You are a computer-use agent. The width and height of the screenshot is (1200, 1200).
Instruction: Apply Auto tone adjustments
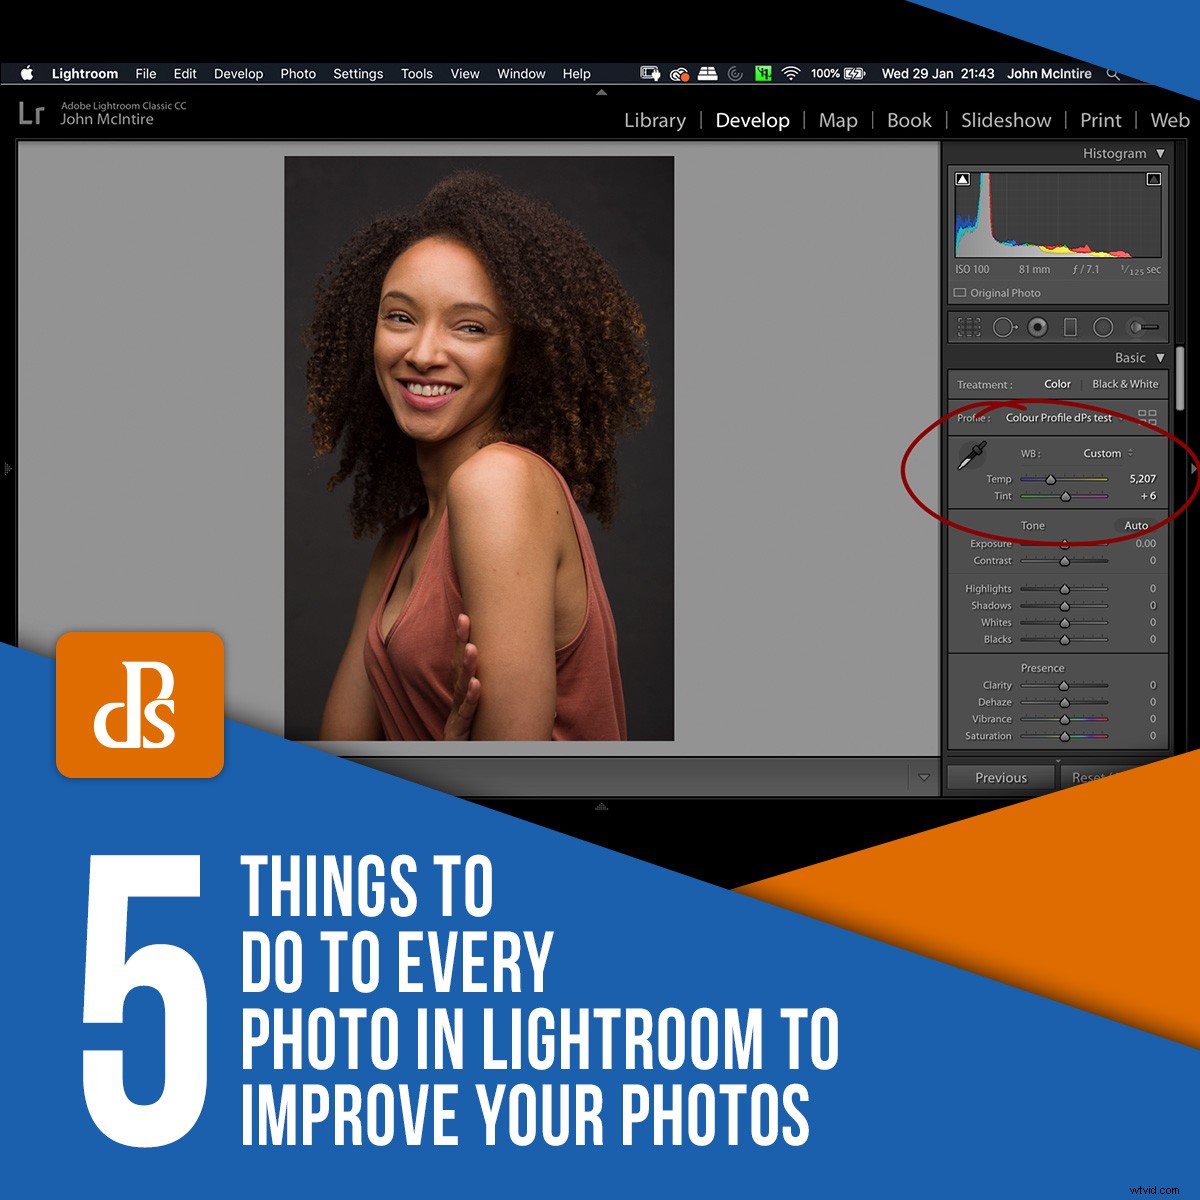(x=1136, y=525)
